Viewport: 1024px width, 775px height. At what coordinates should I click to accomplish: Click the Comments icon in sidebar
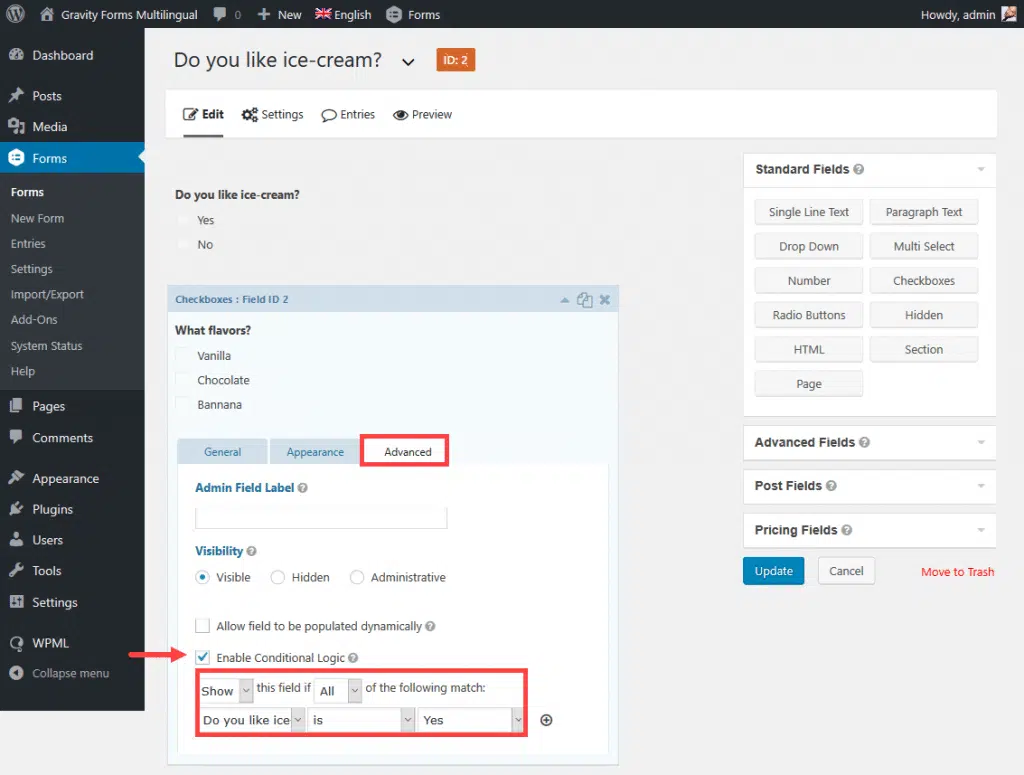[16, 437]
